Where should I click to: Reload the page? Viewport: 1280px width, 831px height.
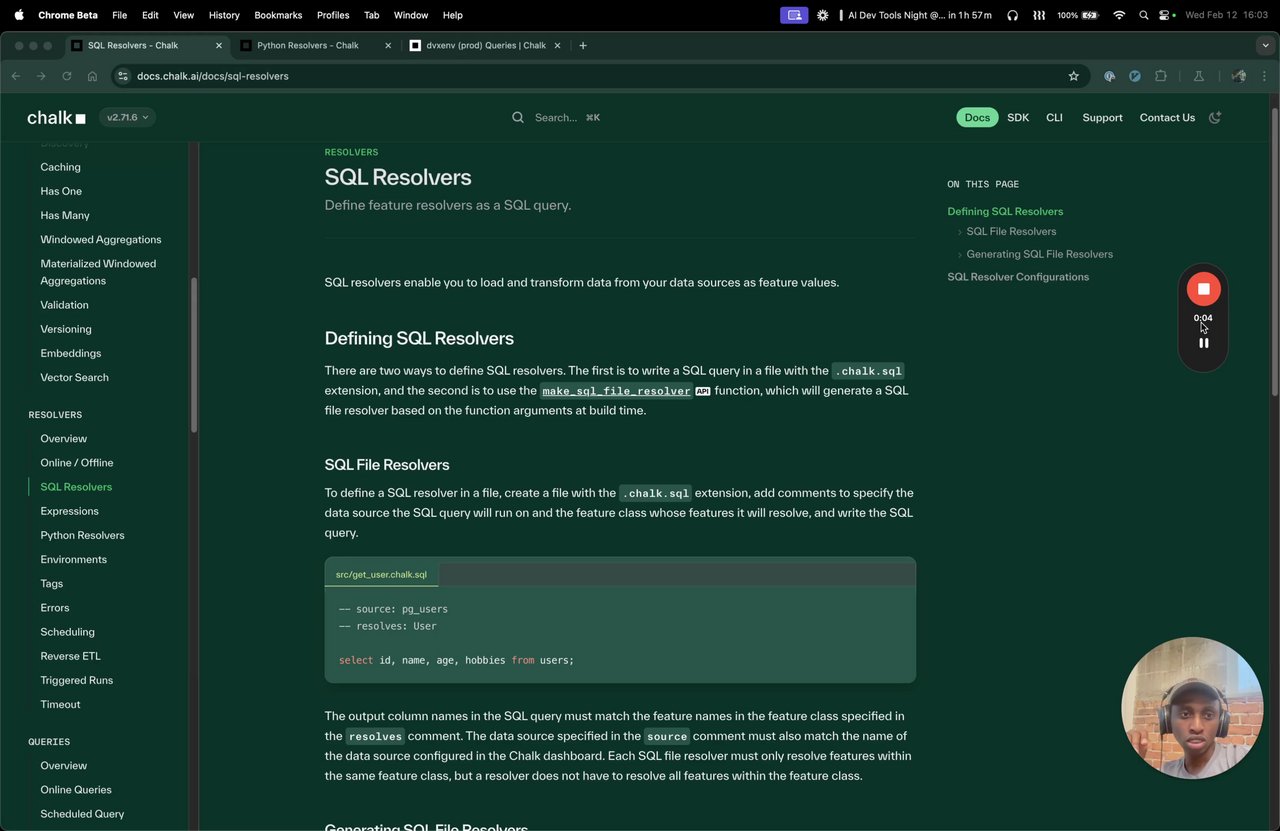click(67, 76)
